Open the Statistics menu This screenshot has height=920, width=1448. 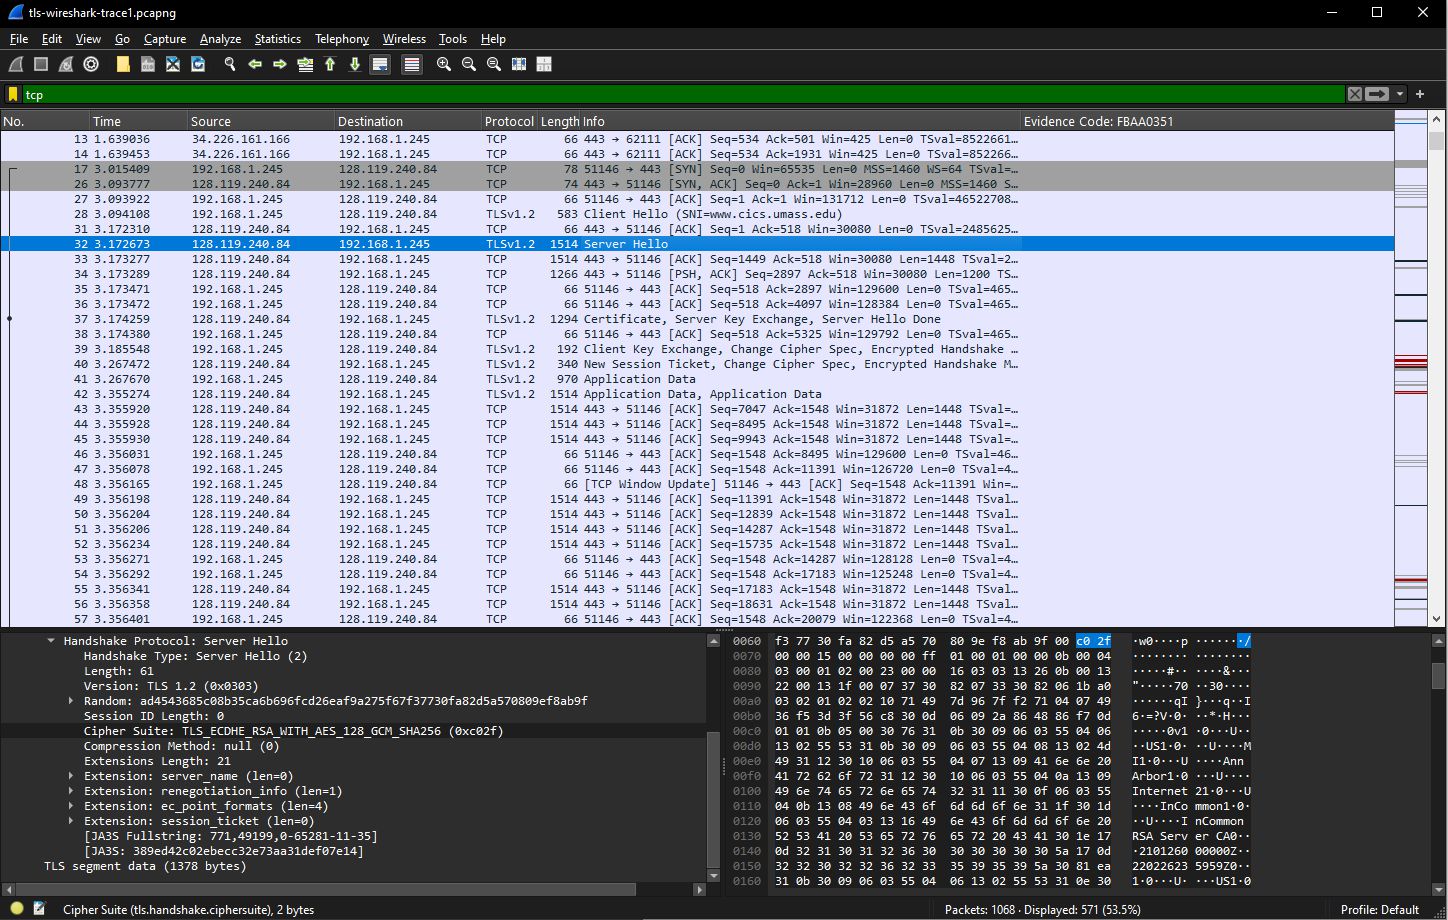(x=277, y=39)
